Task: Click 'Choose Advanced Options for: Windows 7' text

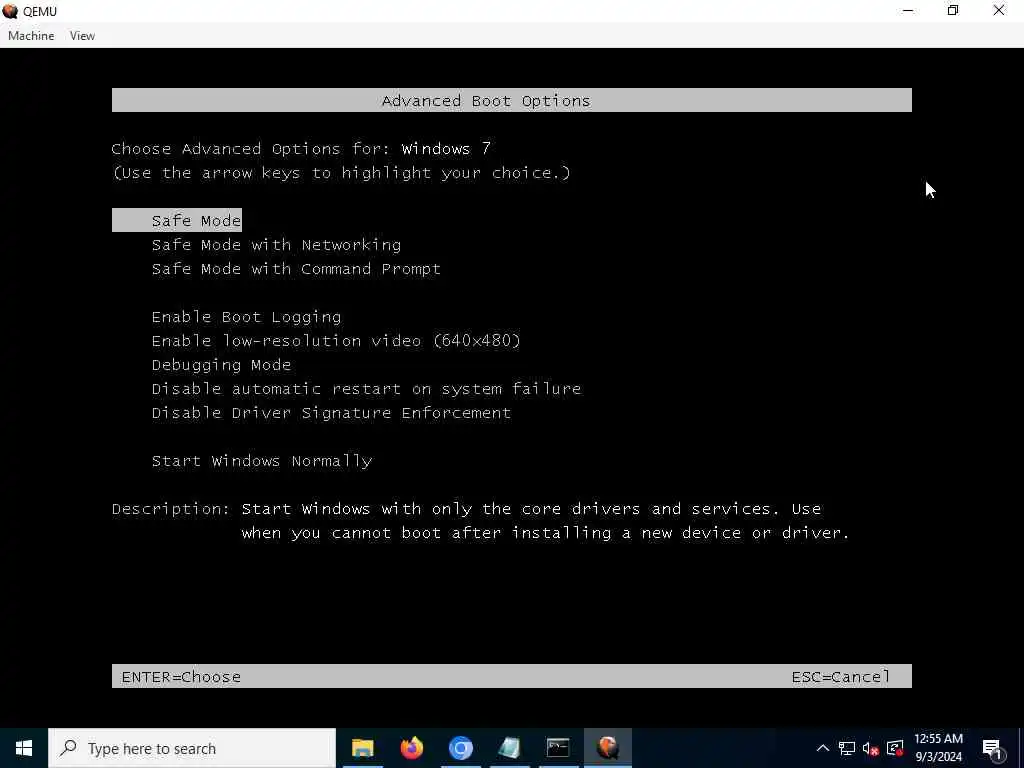Action: tap(301, 149)
